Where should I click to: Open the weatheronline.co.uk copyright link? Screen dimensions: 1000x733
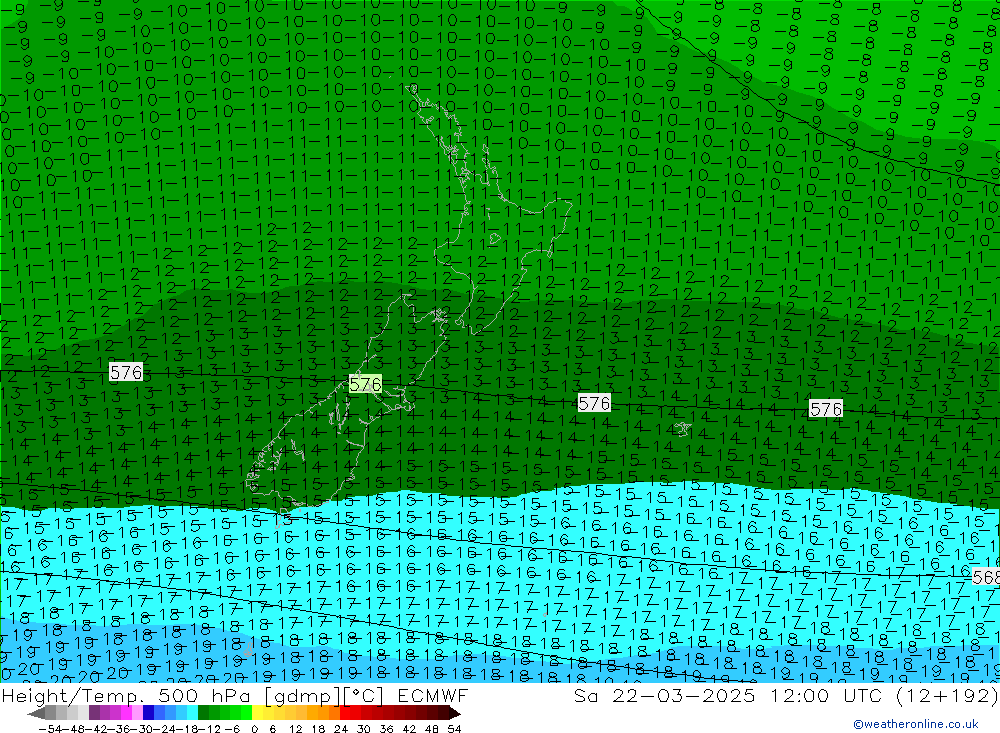click(916, 723)
